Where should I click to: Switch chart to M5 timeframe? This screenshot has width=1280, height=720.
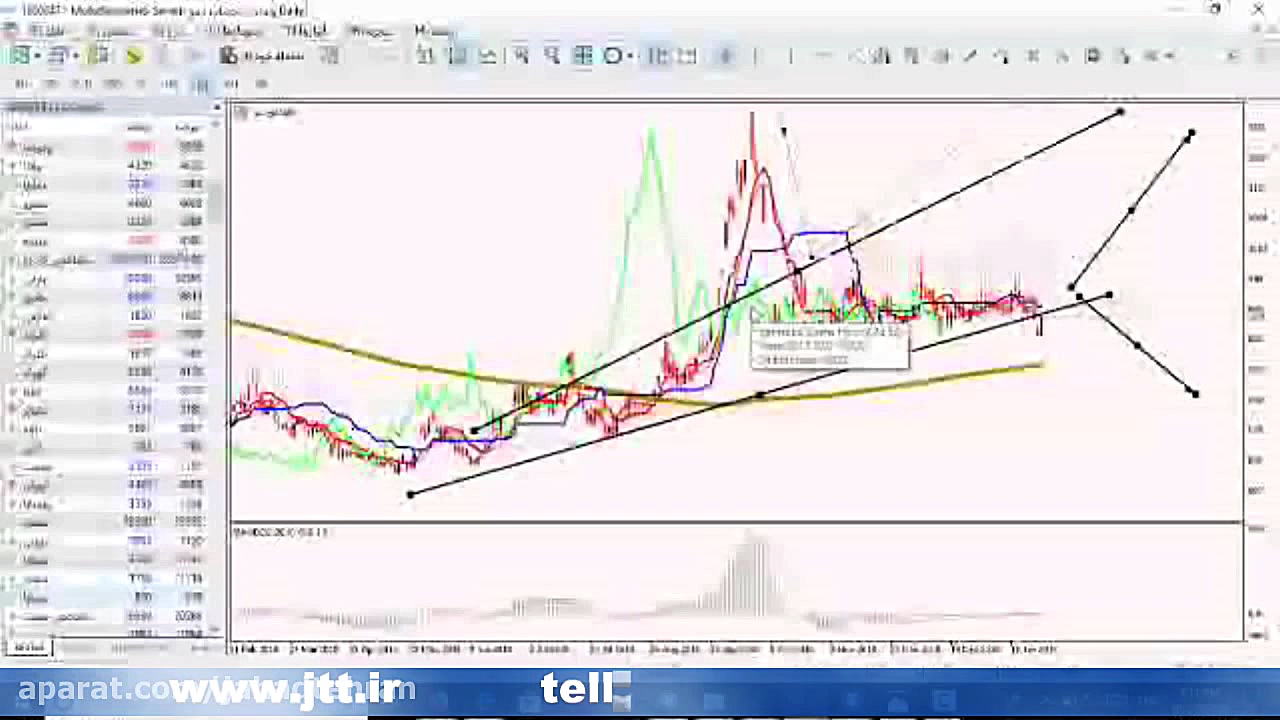point(52,84)
